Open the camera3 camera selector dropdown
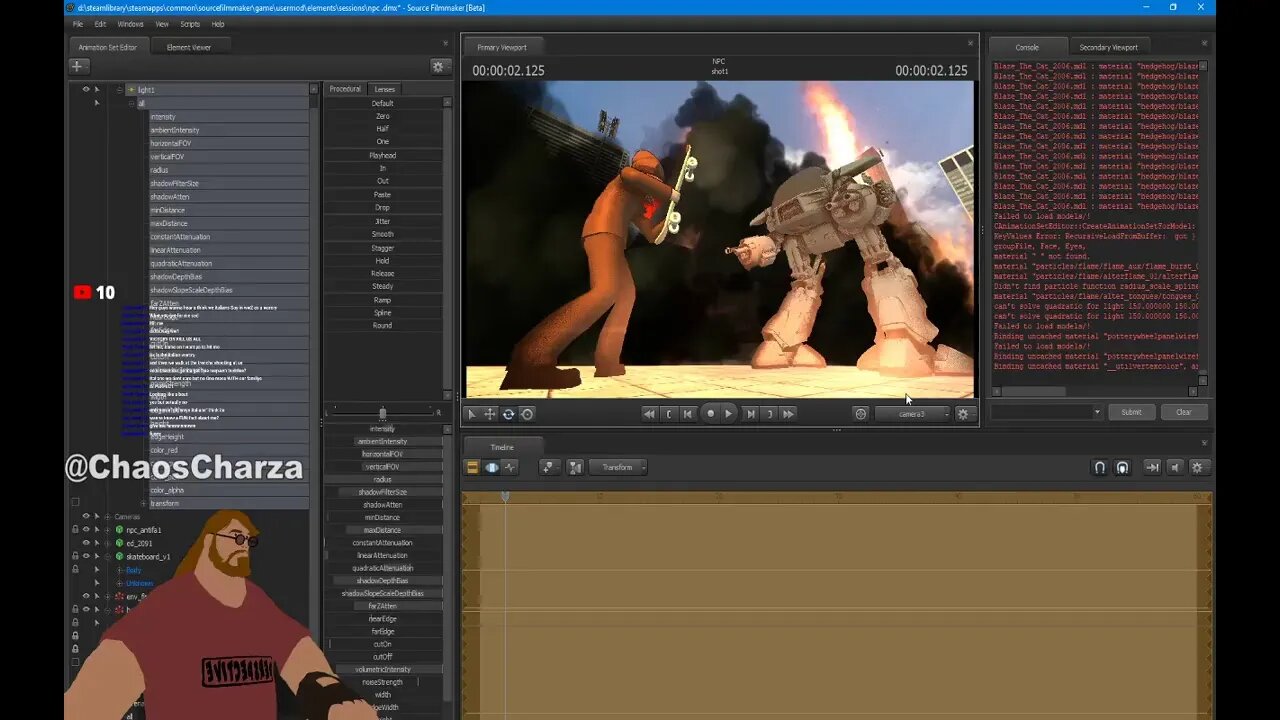 pyautogui.click(x=912, y=414)
